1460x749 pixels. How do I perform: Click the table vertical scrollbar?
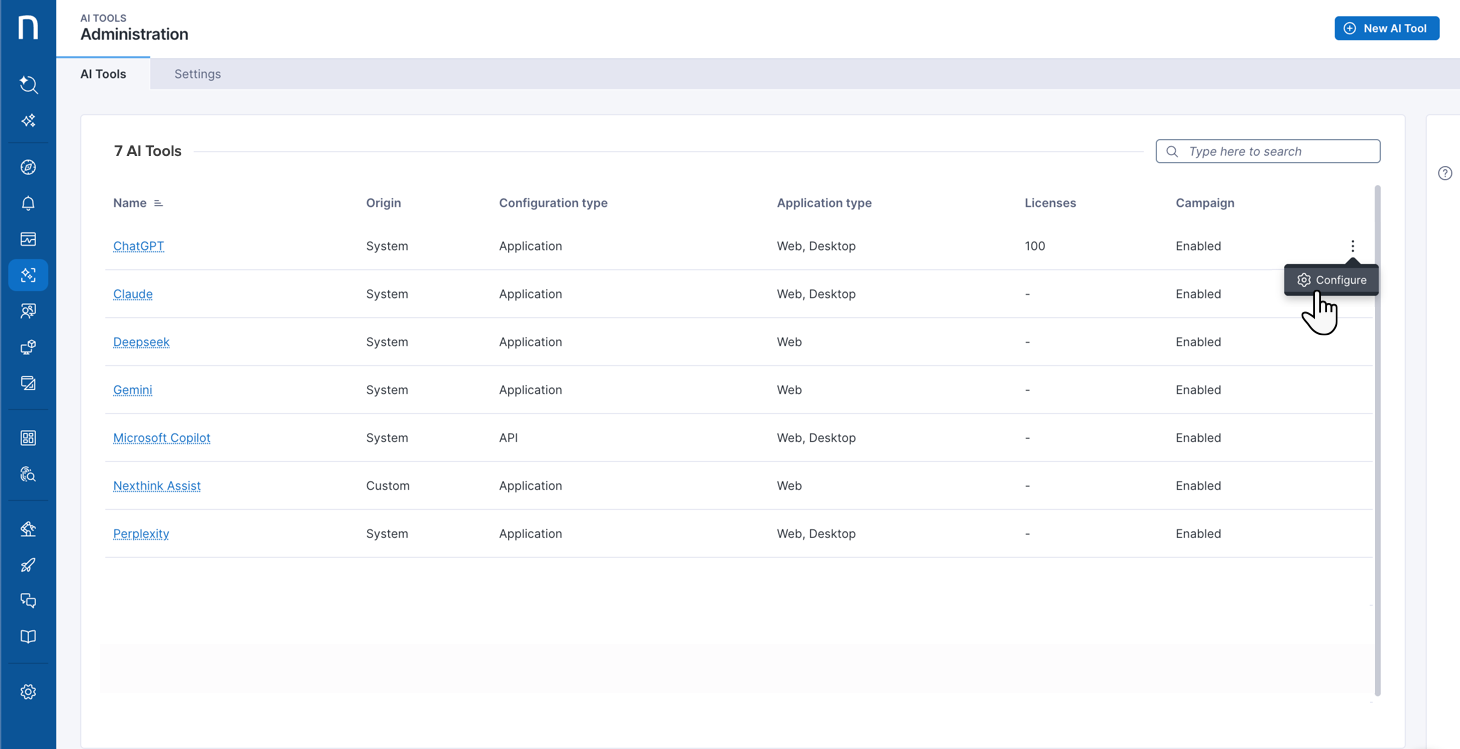[x=1377, y=440]
